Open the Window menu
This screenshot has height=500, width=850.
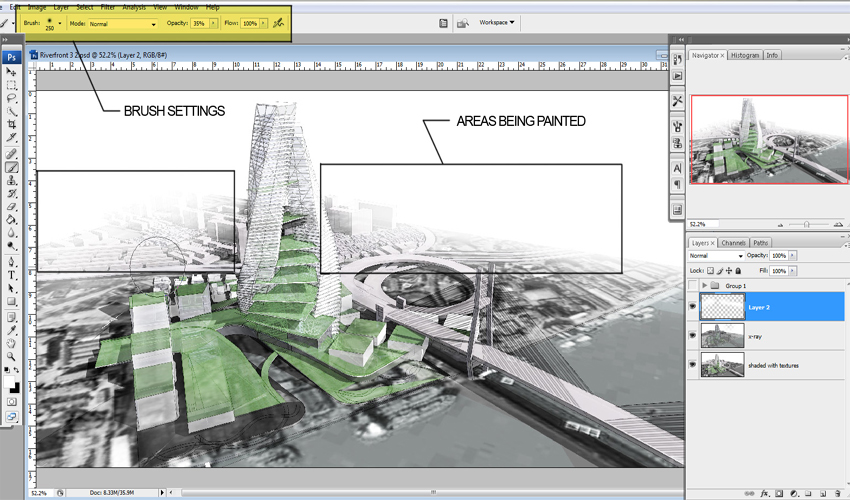coord(186,7)
